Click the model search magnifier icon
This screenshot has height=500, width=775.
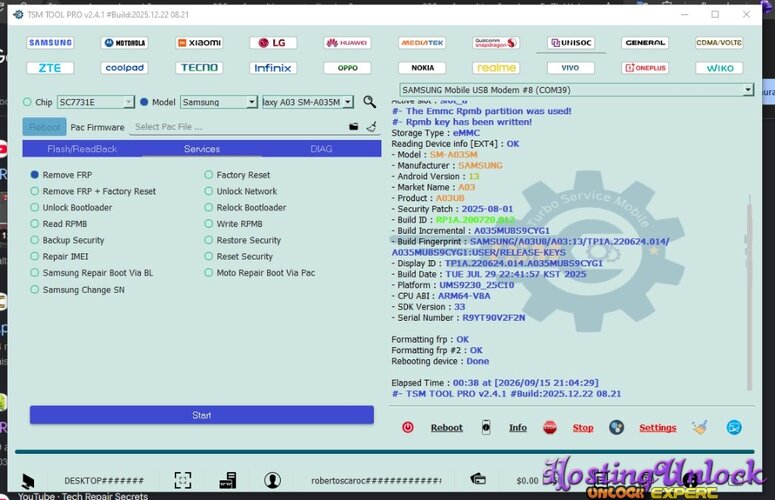(369, 102)
